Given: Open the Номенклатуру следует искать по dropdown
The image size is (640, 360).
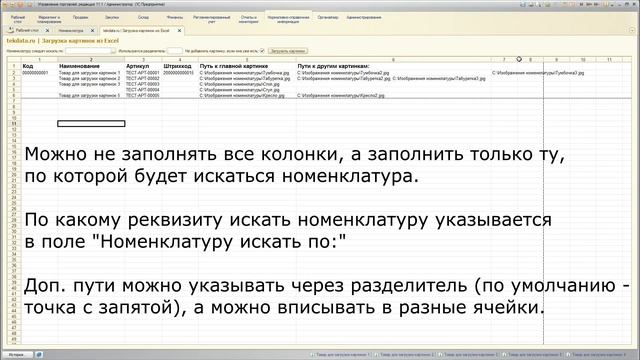Looking at the screenshot, I should coord(113,51).
